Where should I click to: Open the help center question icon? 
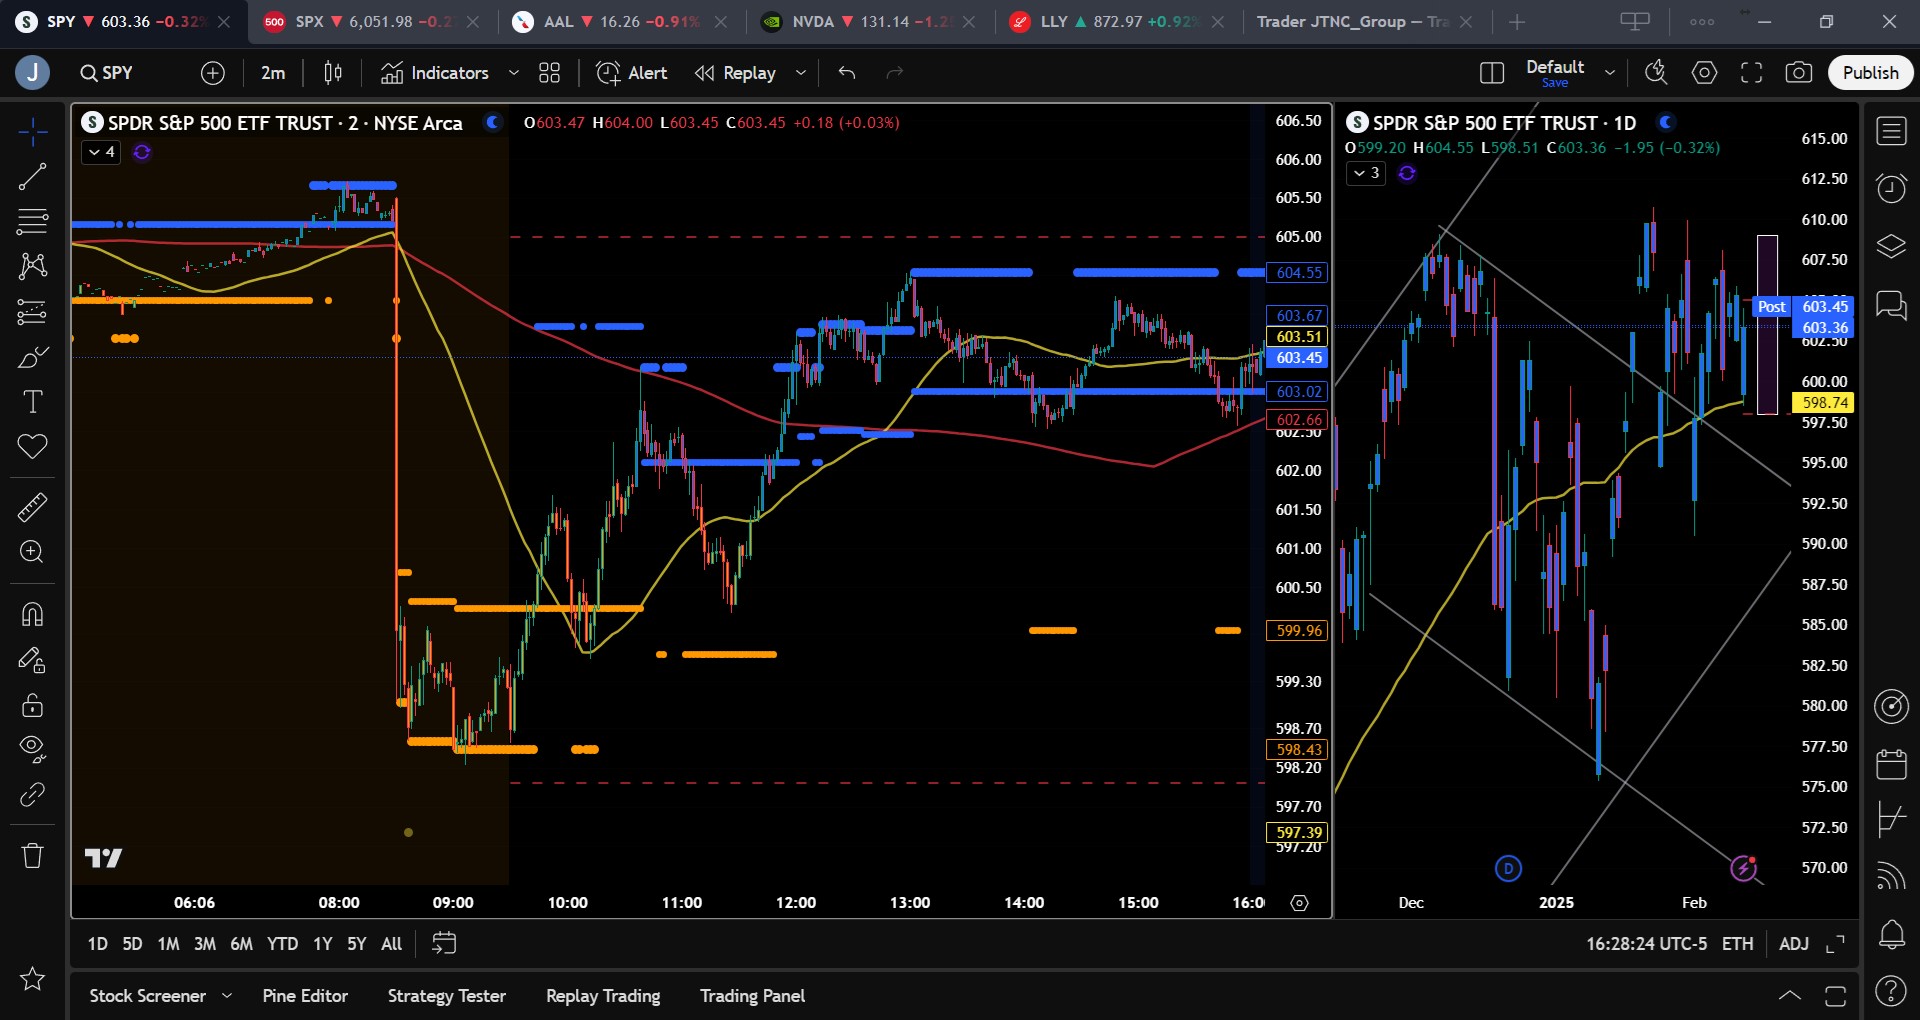click(x=1891, y=991)
